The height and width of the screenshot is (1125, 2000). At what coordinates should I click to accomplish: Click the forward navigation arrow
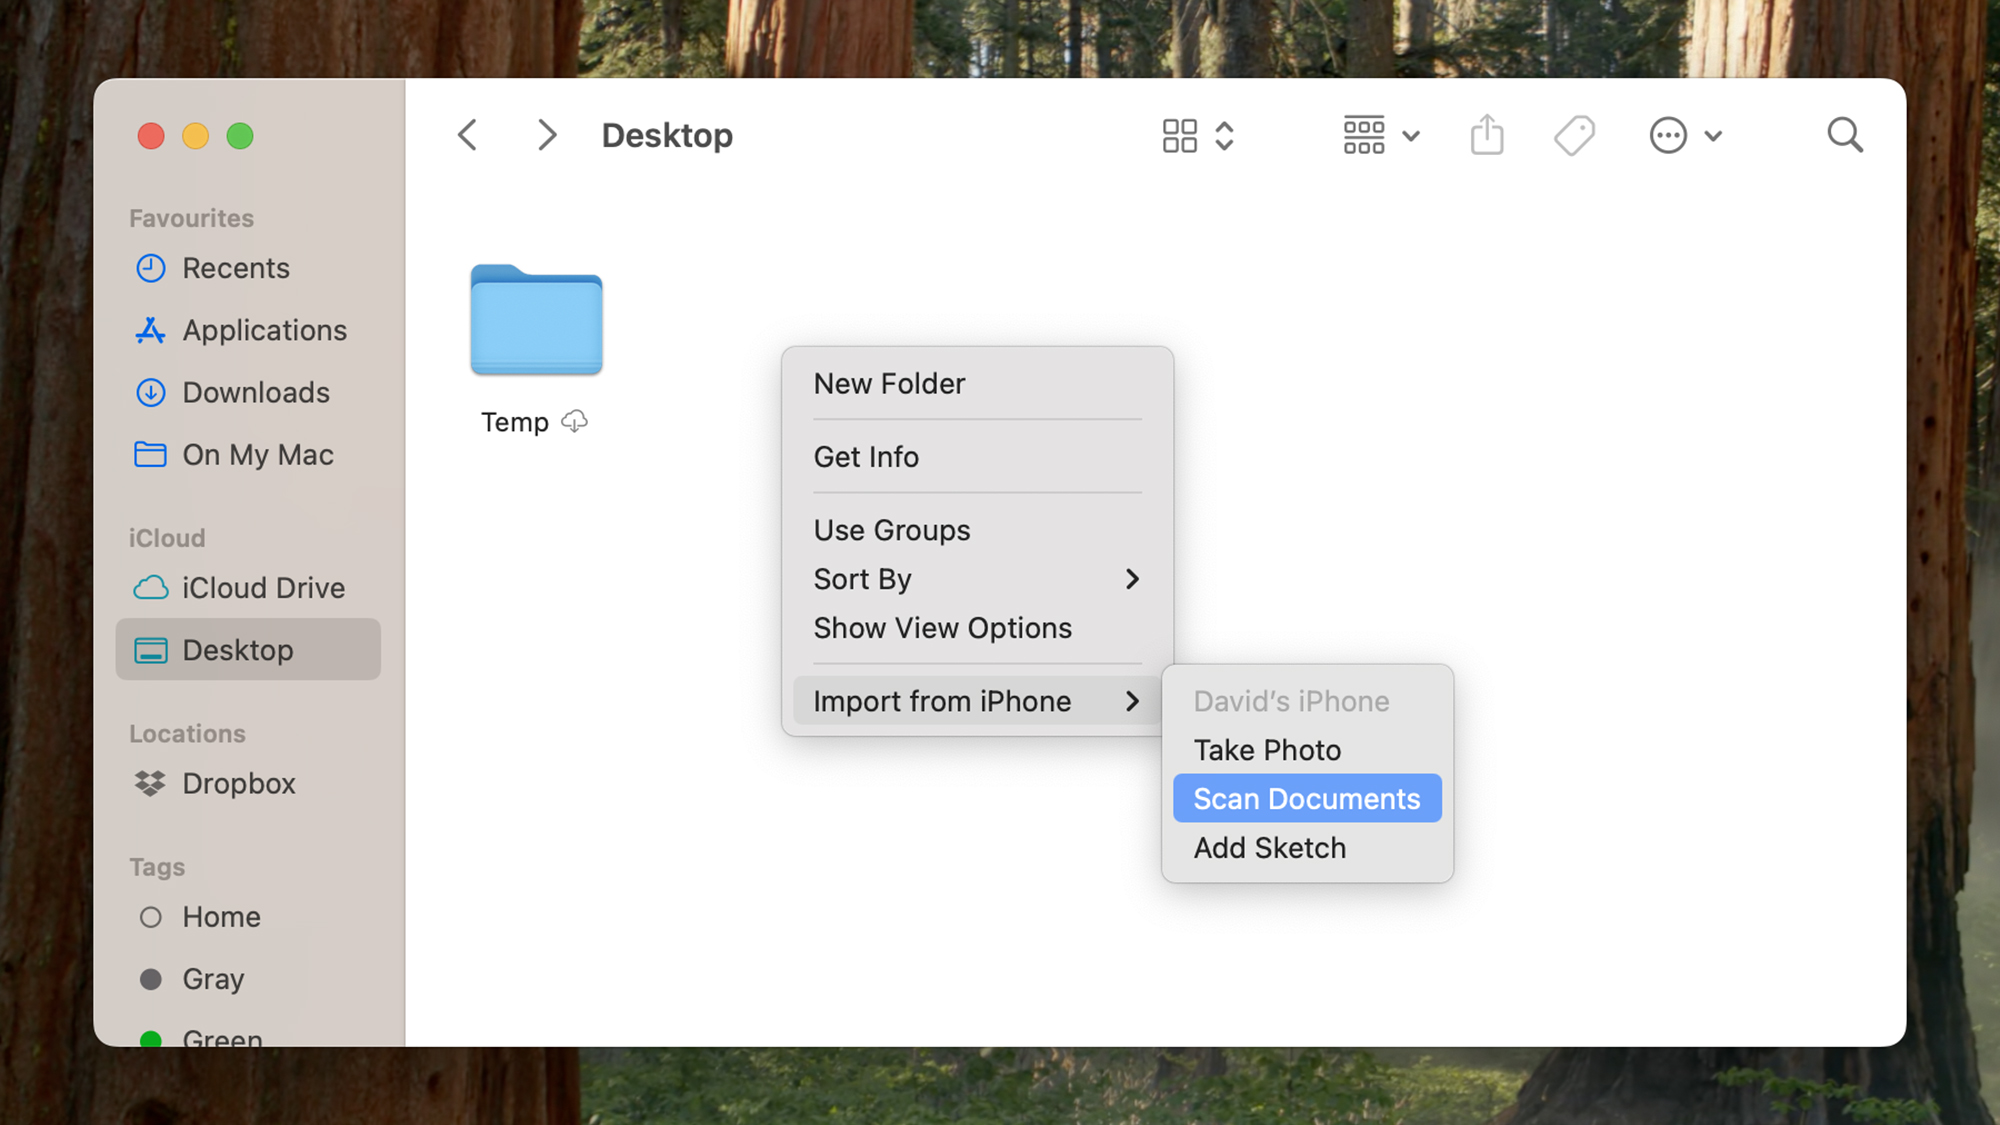[546, 135]
